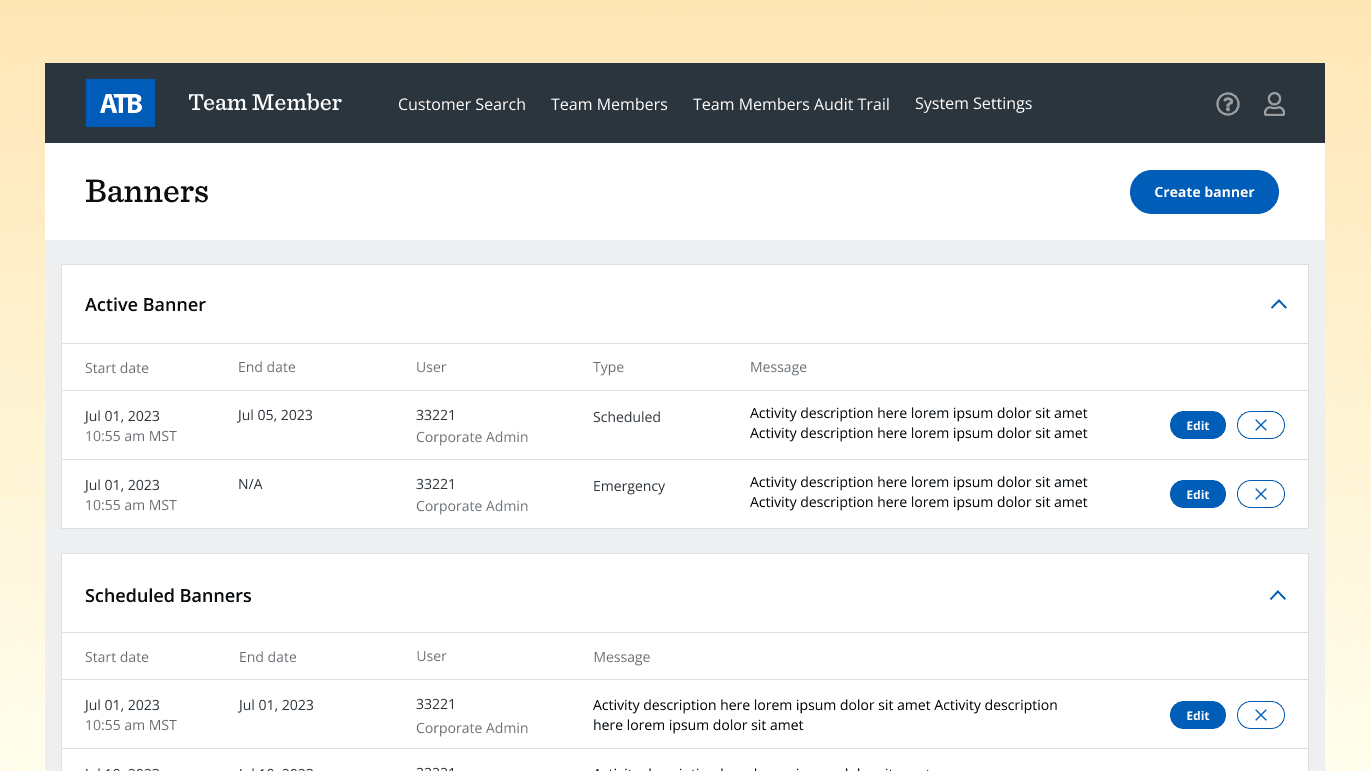
Task: Click the Type column header
Action: coord(608,367)
